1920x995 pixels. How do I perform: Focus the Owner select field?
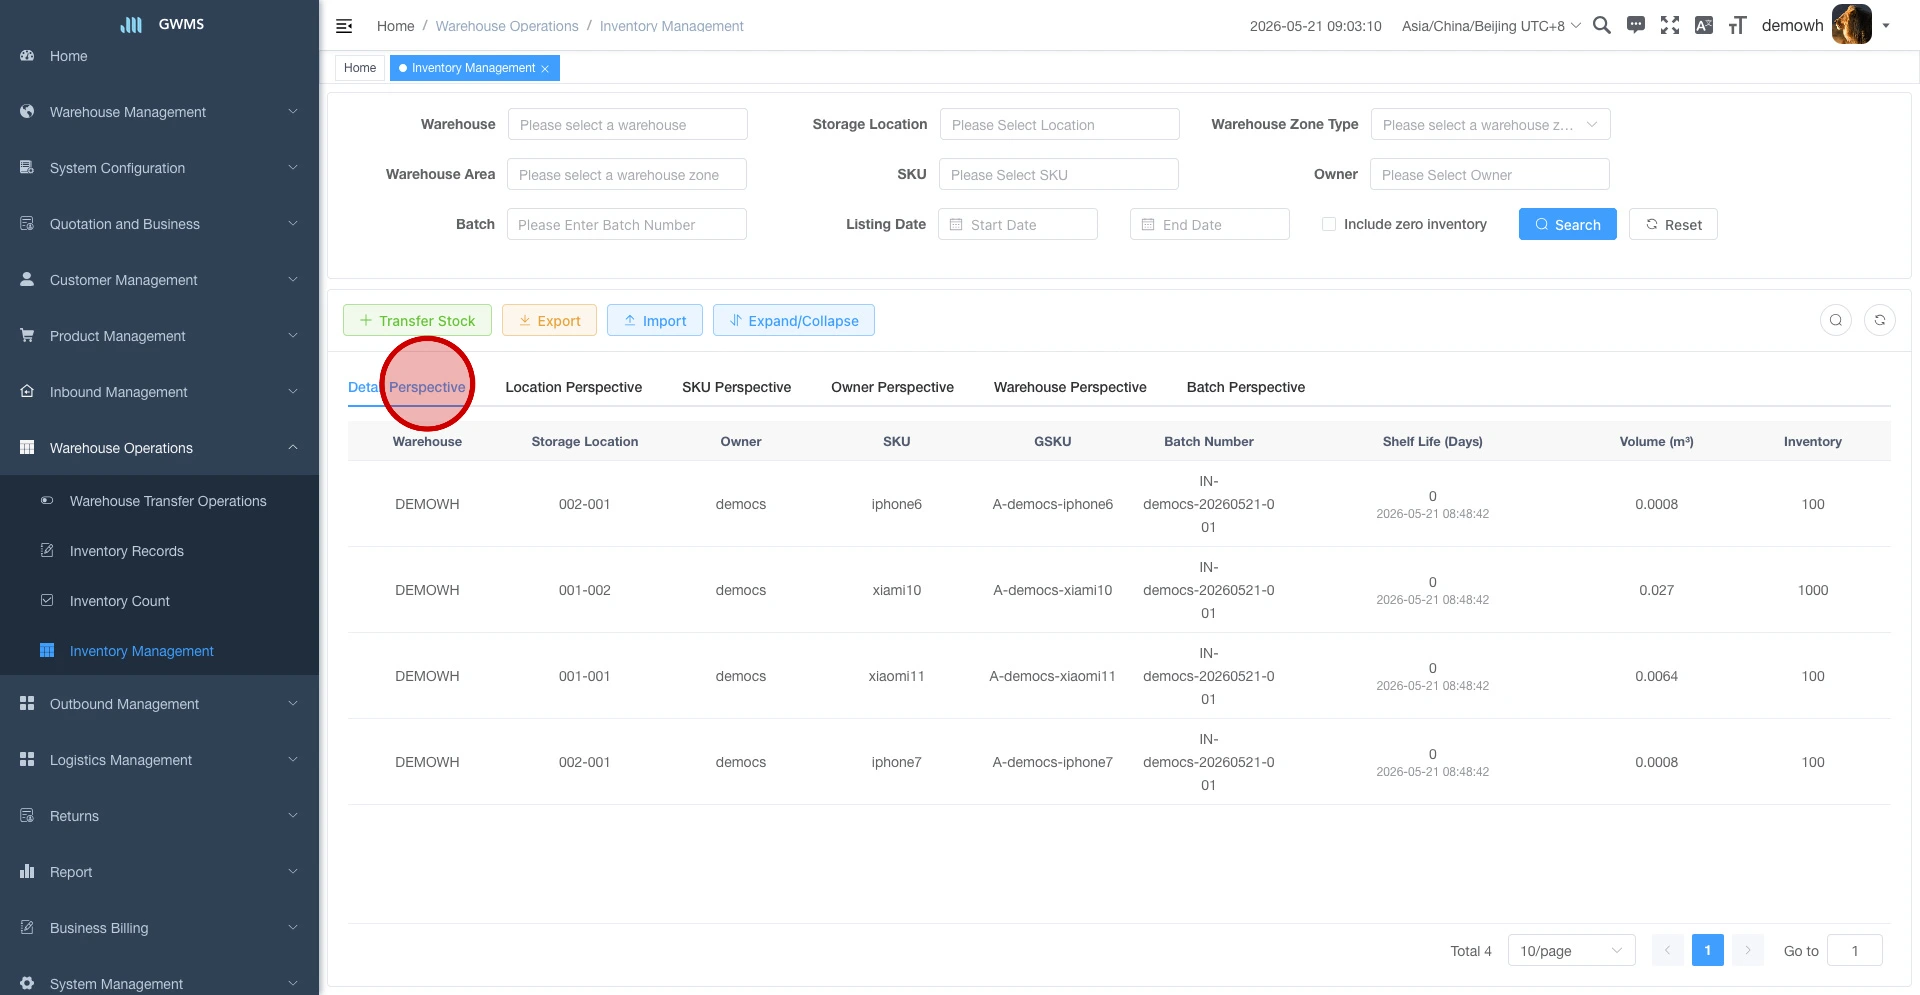pyautogui.click(x=1489, y=174)
